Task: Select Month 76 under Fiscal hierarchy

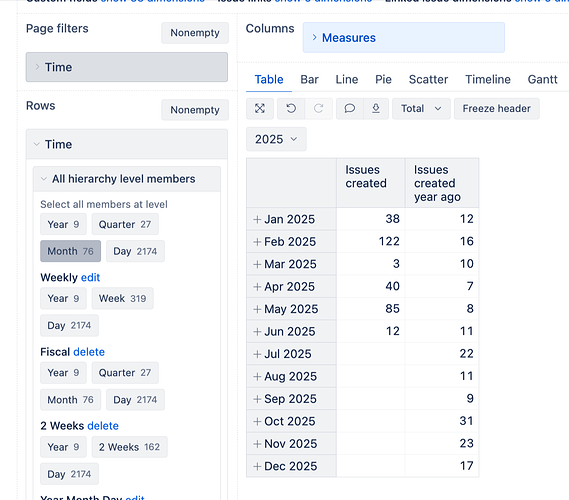Action: coord(70,400)
